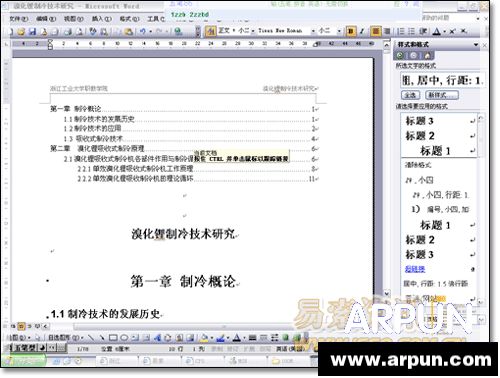Increase indent using the indent icon
The height and width of the screenshot is (378, 500).
coord(423,31)
